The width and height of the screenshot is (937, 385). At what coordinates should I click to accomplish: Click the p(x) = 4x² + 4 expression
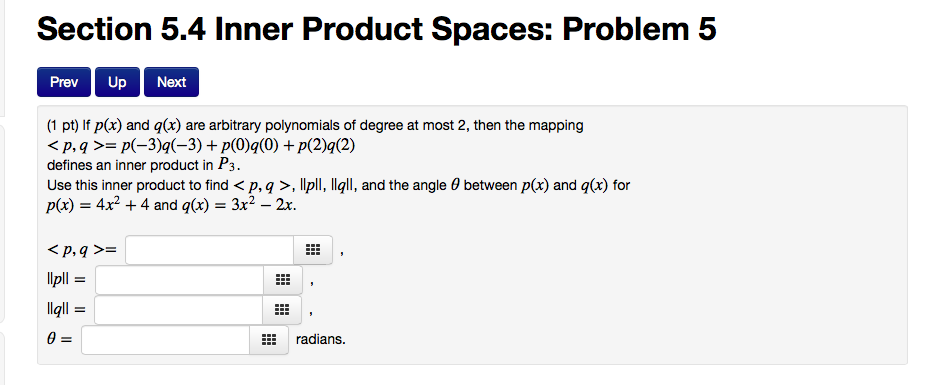99,205
